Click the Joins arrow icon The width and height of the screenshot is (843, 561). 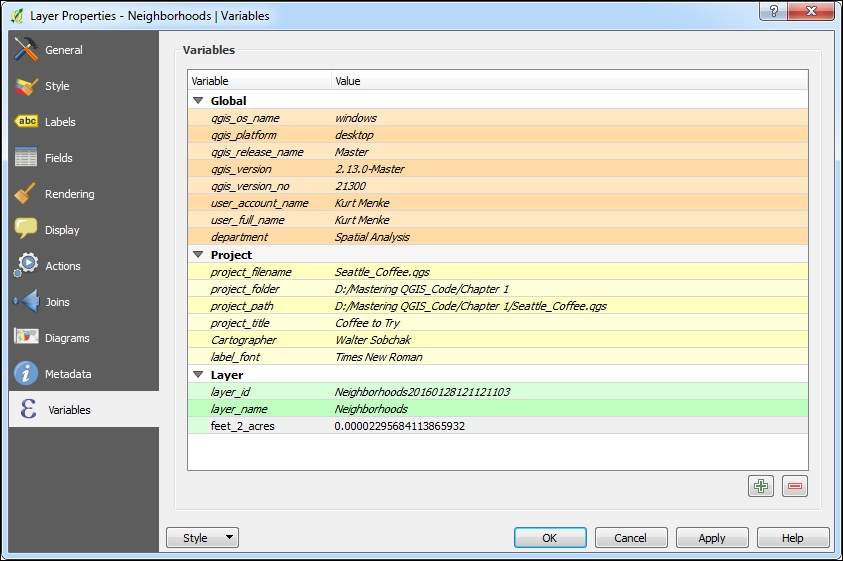[27, 302]
